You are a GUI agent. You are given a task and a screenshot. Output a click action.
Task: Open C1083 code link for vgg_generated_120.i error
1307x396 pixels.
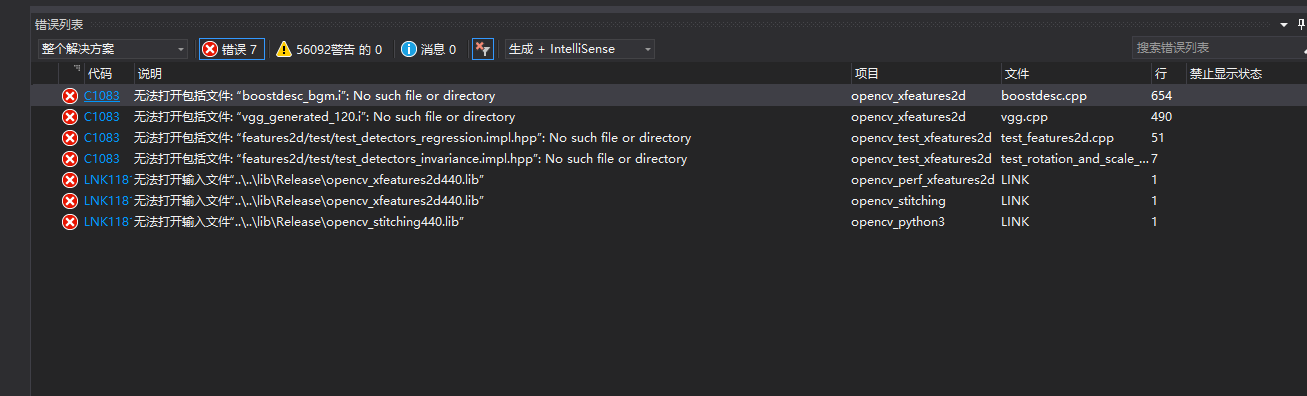coord(101,117)
